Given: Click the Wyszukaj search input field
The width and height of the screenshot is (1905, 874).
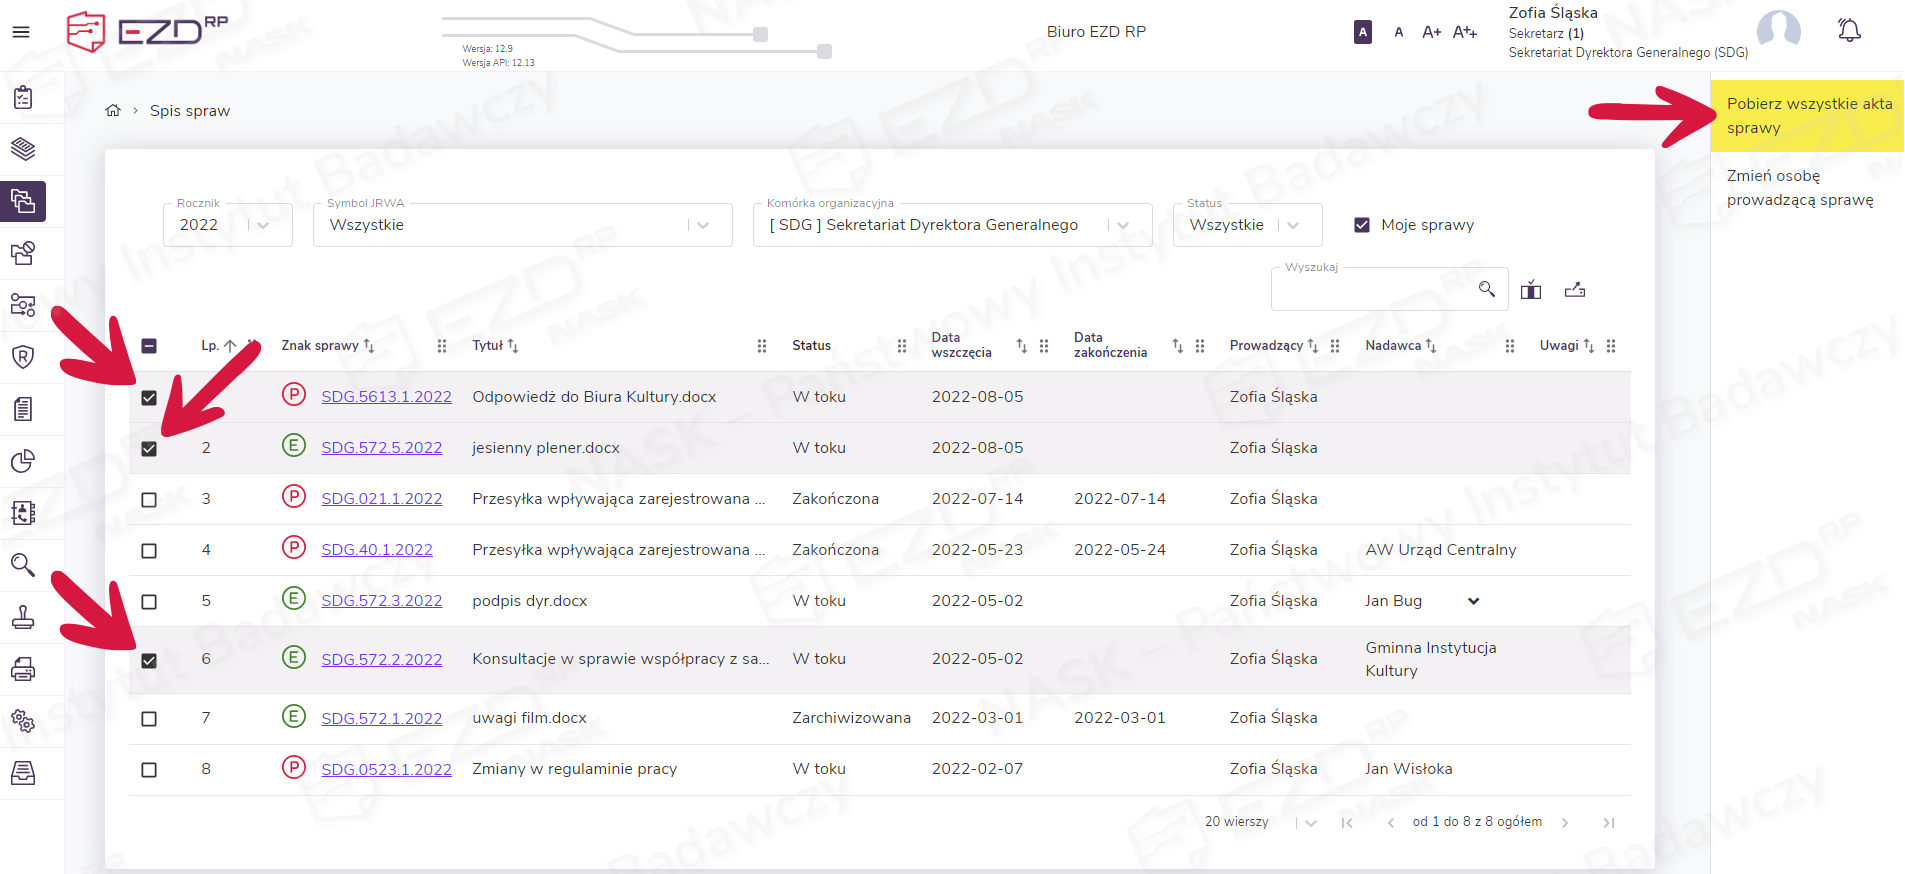Looking at the screenshot, I should 1372,290.
